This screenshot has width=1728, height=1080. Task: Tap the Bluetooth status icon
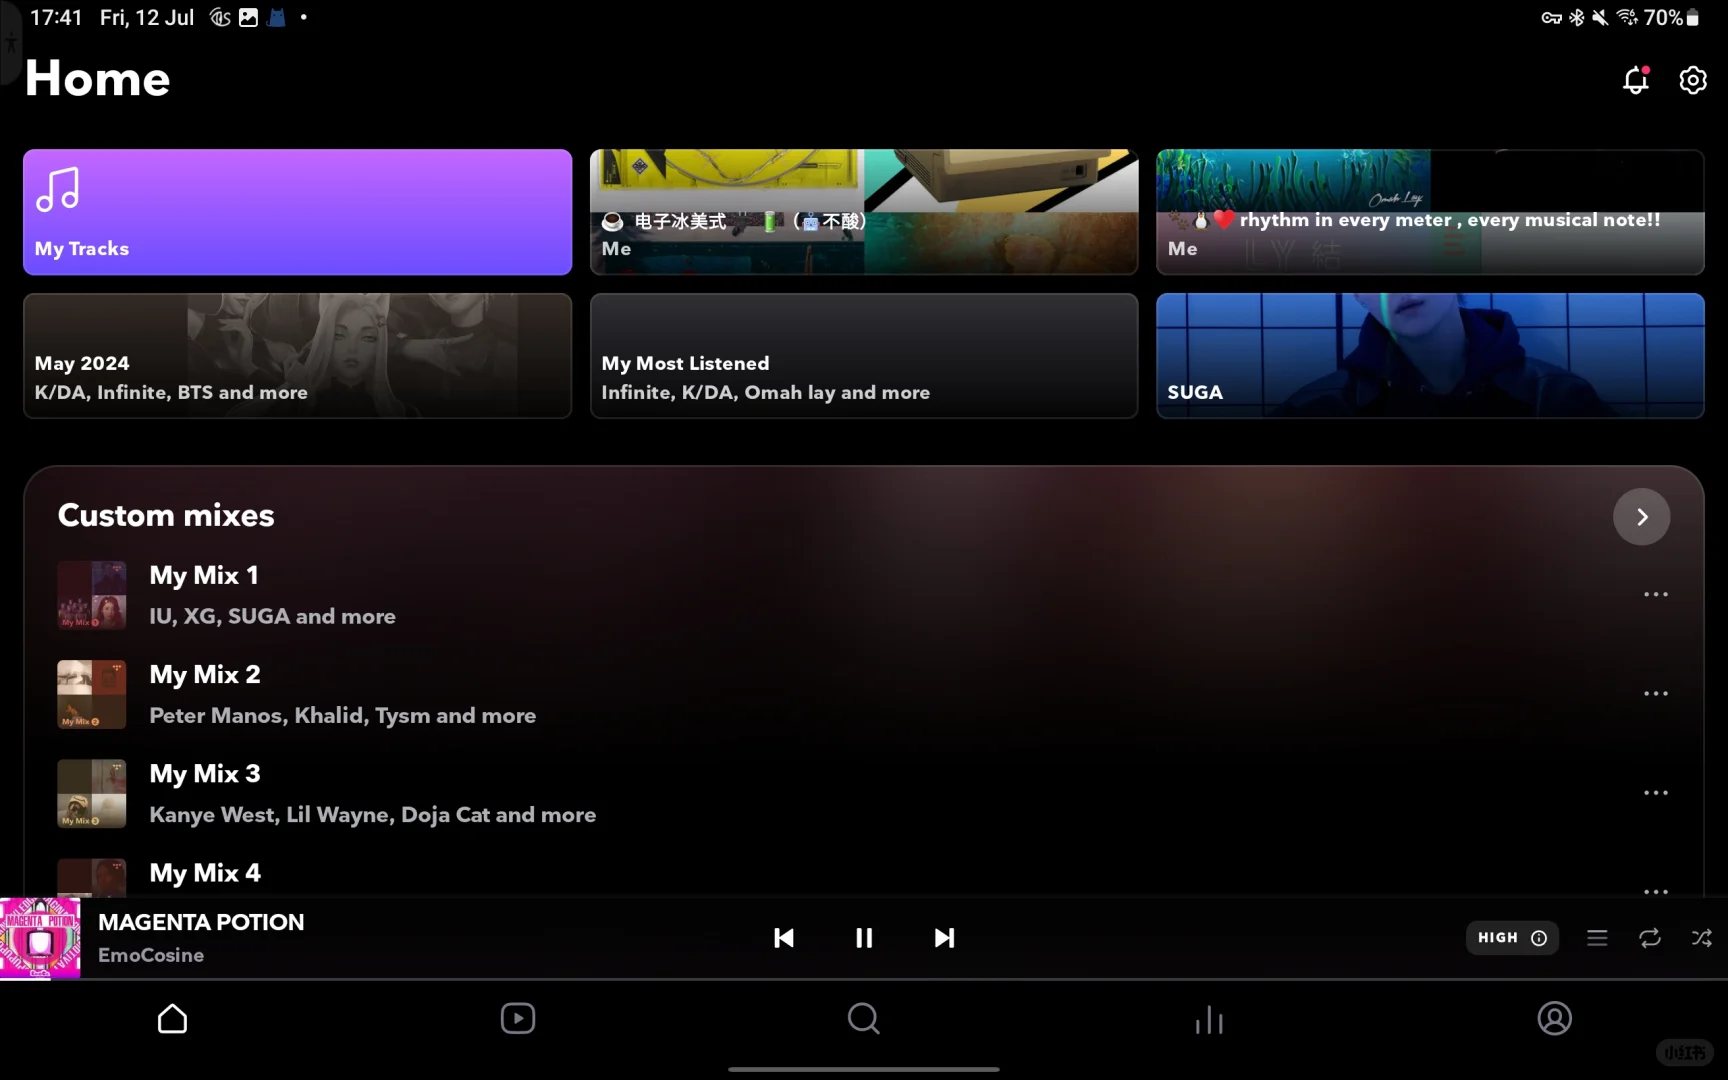click(x=1577, y=17)
